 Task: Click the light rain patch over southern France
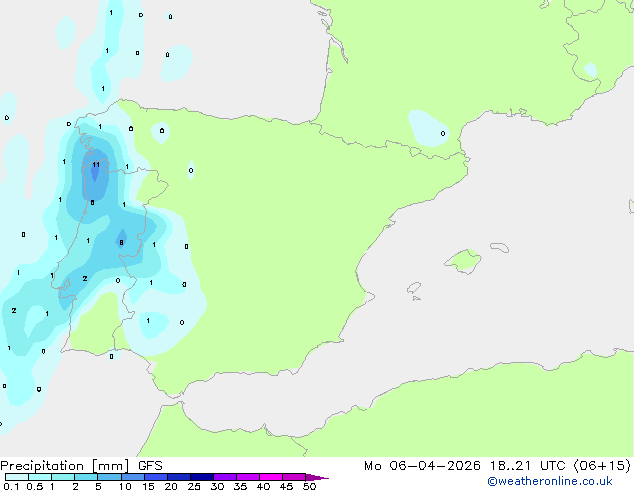pos(428,128)
